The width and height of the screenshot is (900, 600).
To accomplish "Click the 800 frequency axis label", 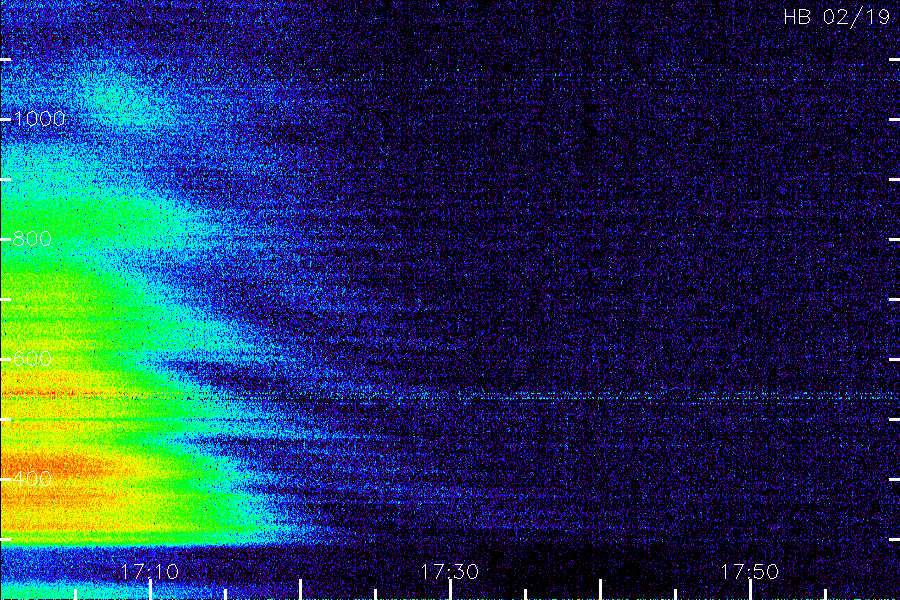I will (32, 239).
